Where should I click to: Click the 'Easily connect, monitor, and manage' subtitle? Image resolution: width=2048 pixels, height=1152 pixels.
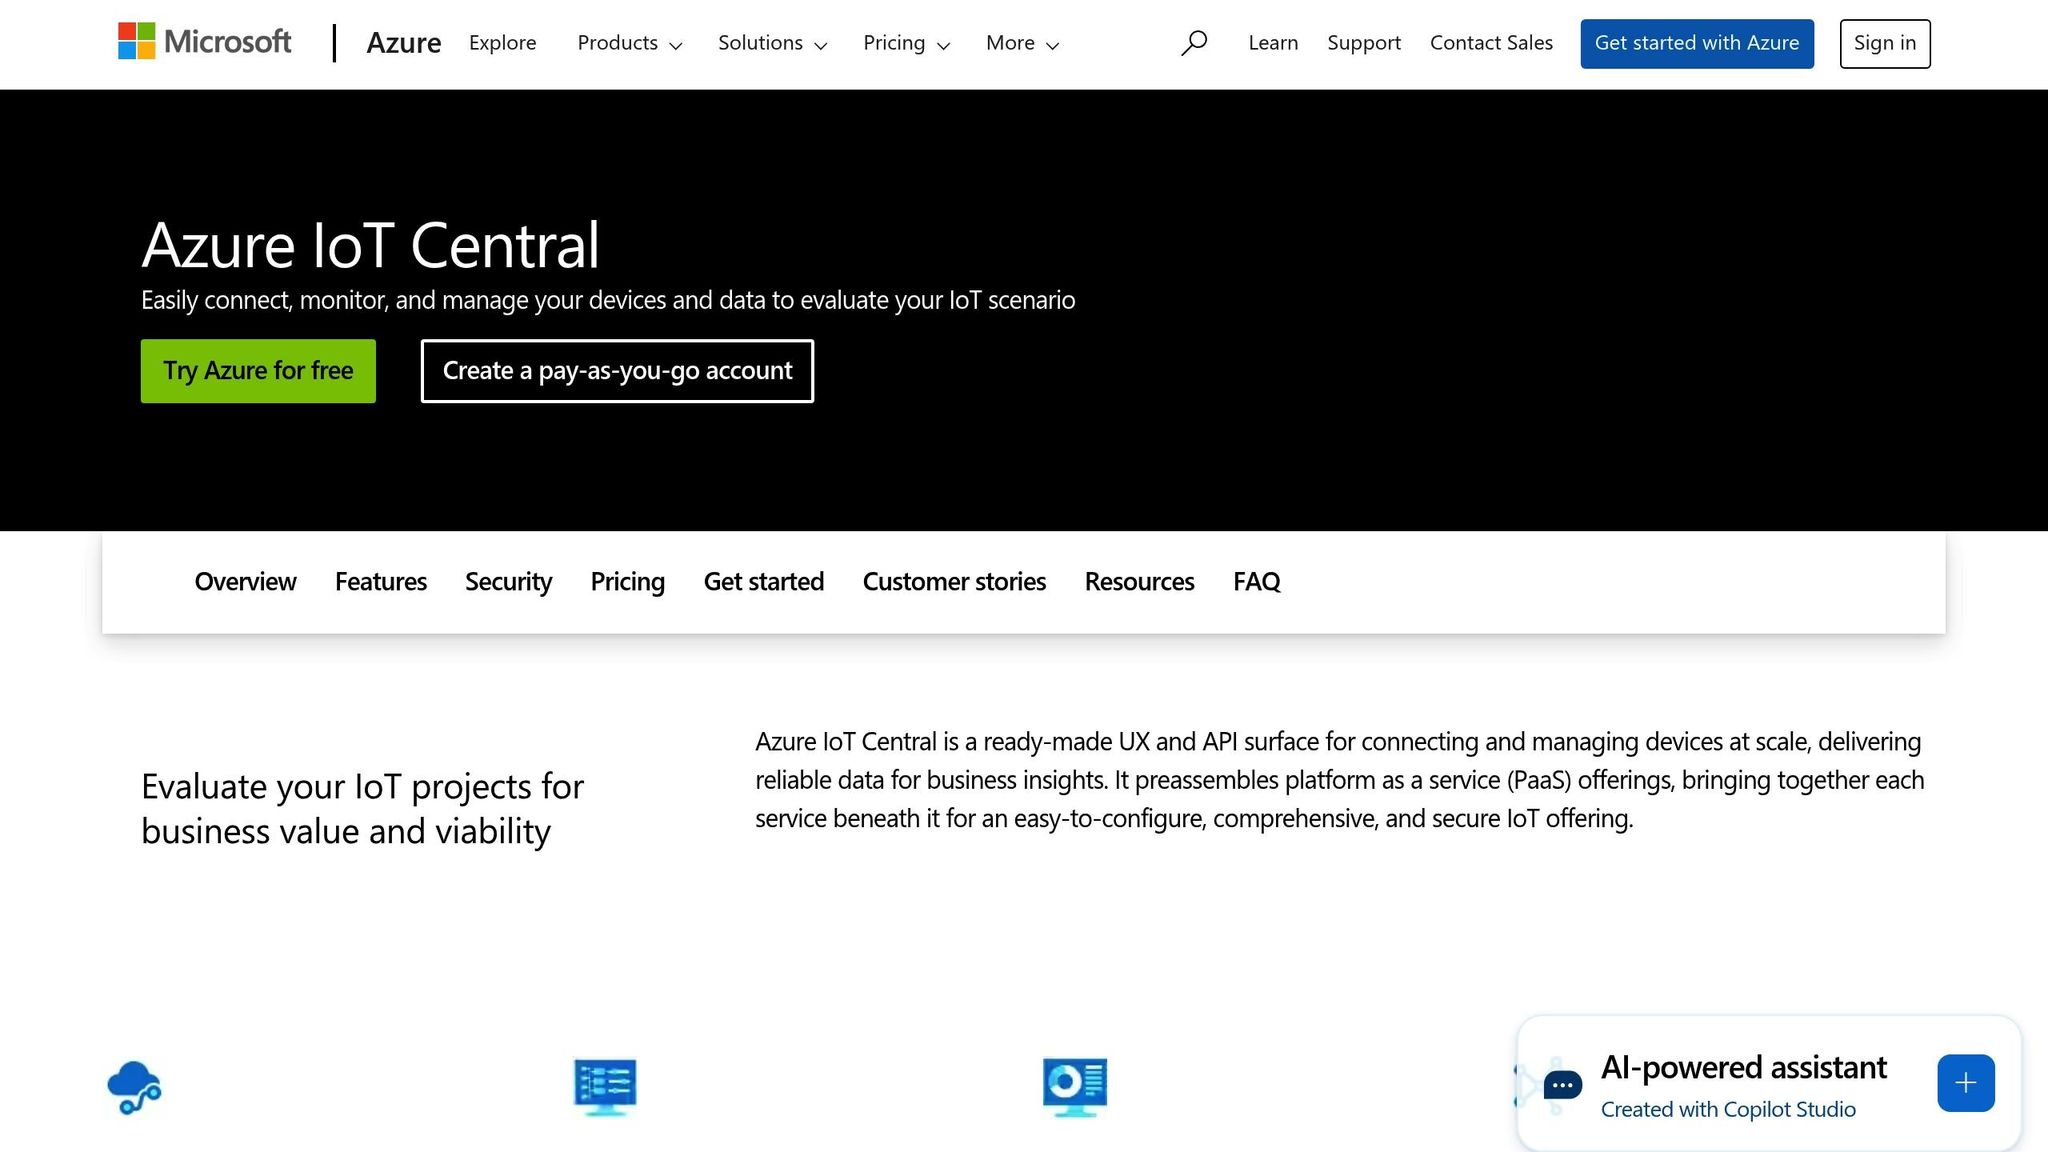pos(608,300)
